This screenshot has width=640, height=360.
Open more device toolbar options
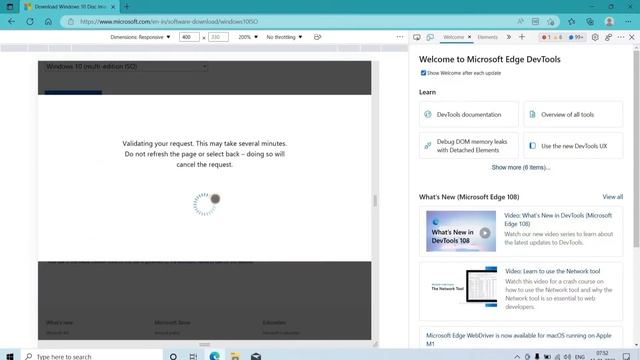[400, 37]
